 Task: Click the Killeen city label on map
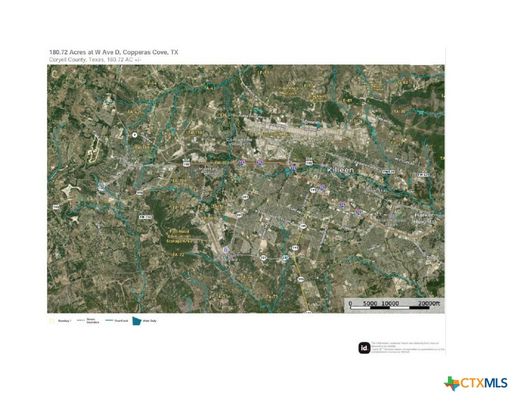coord(340,170)
